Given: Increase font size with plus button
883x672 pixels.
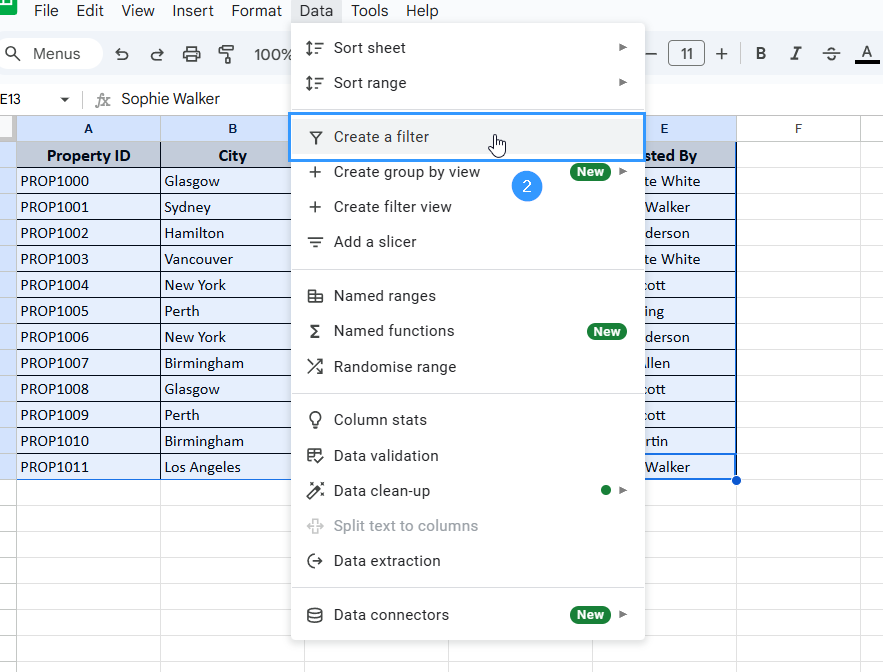Looking at the screenshot, I should click(x=721, y=54).
